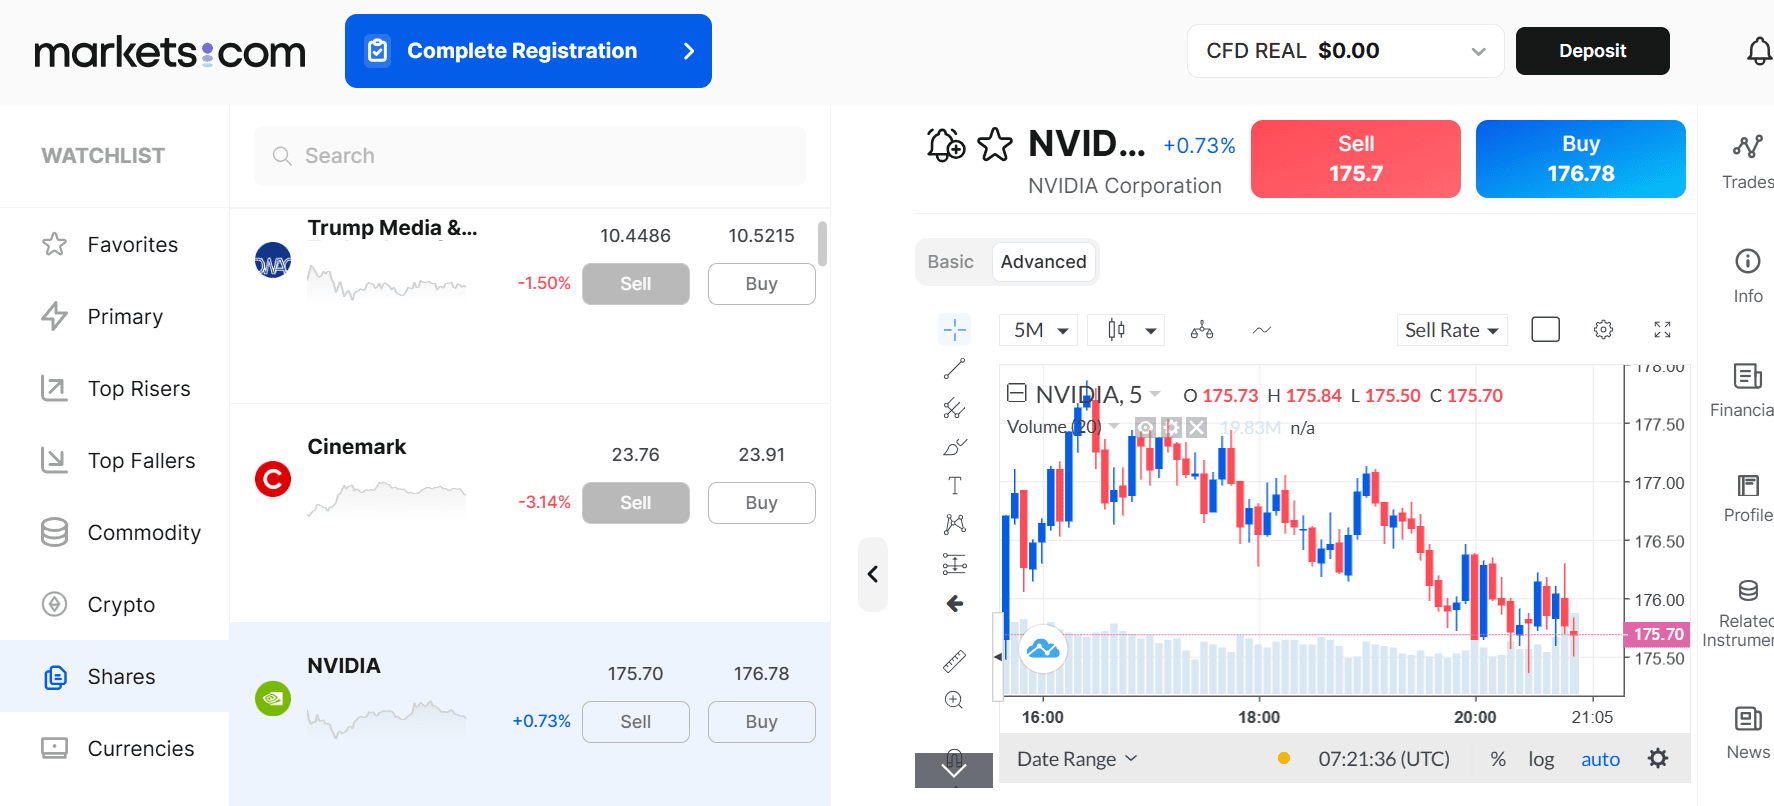Click inside the watchlist Search field
Image resolution: width=1774 pixels, height=806 pixels.
[x=529, y=156]
